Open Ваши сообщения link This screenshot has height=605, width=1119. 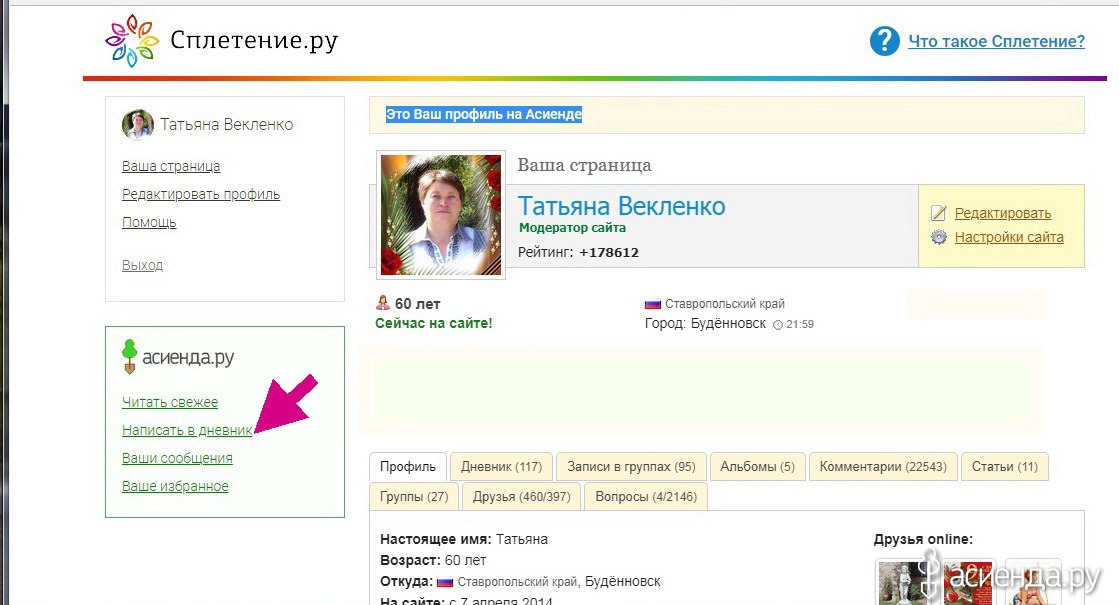coord(177,458)
